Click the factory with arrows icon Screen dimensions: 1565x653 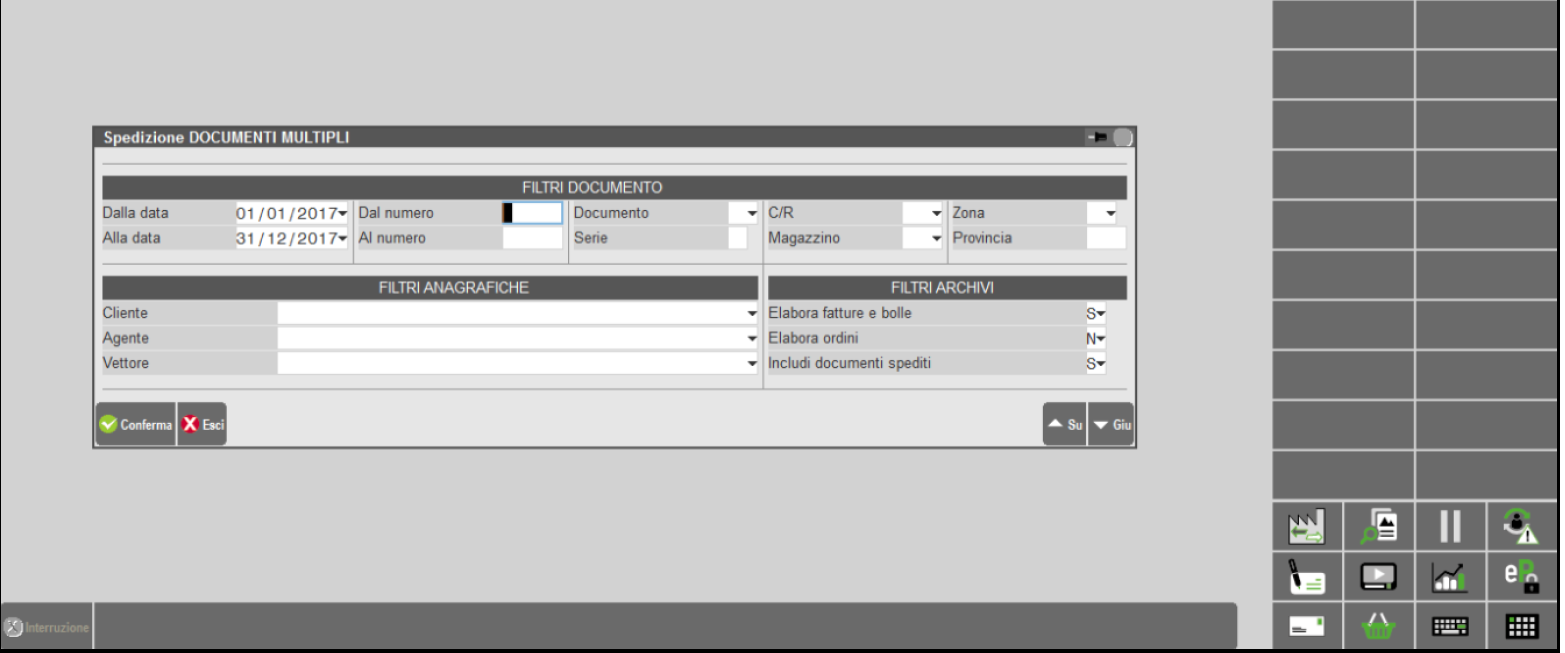point(1306,525)
